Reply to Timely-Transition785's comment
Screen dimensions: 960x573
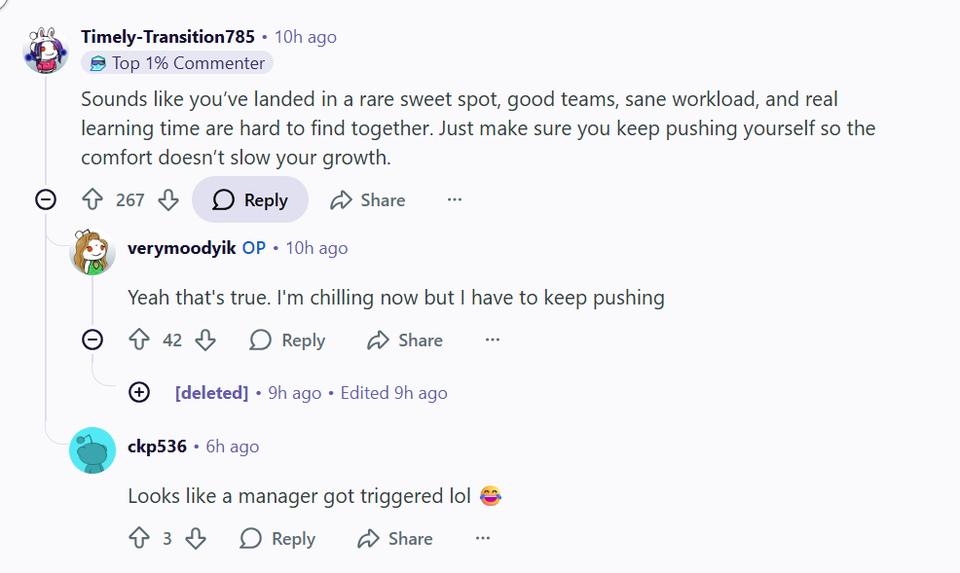(x=250, y=200)
